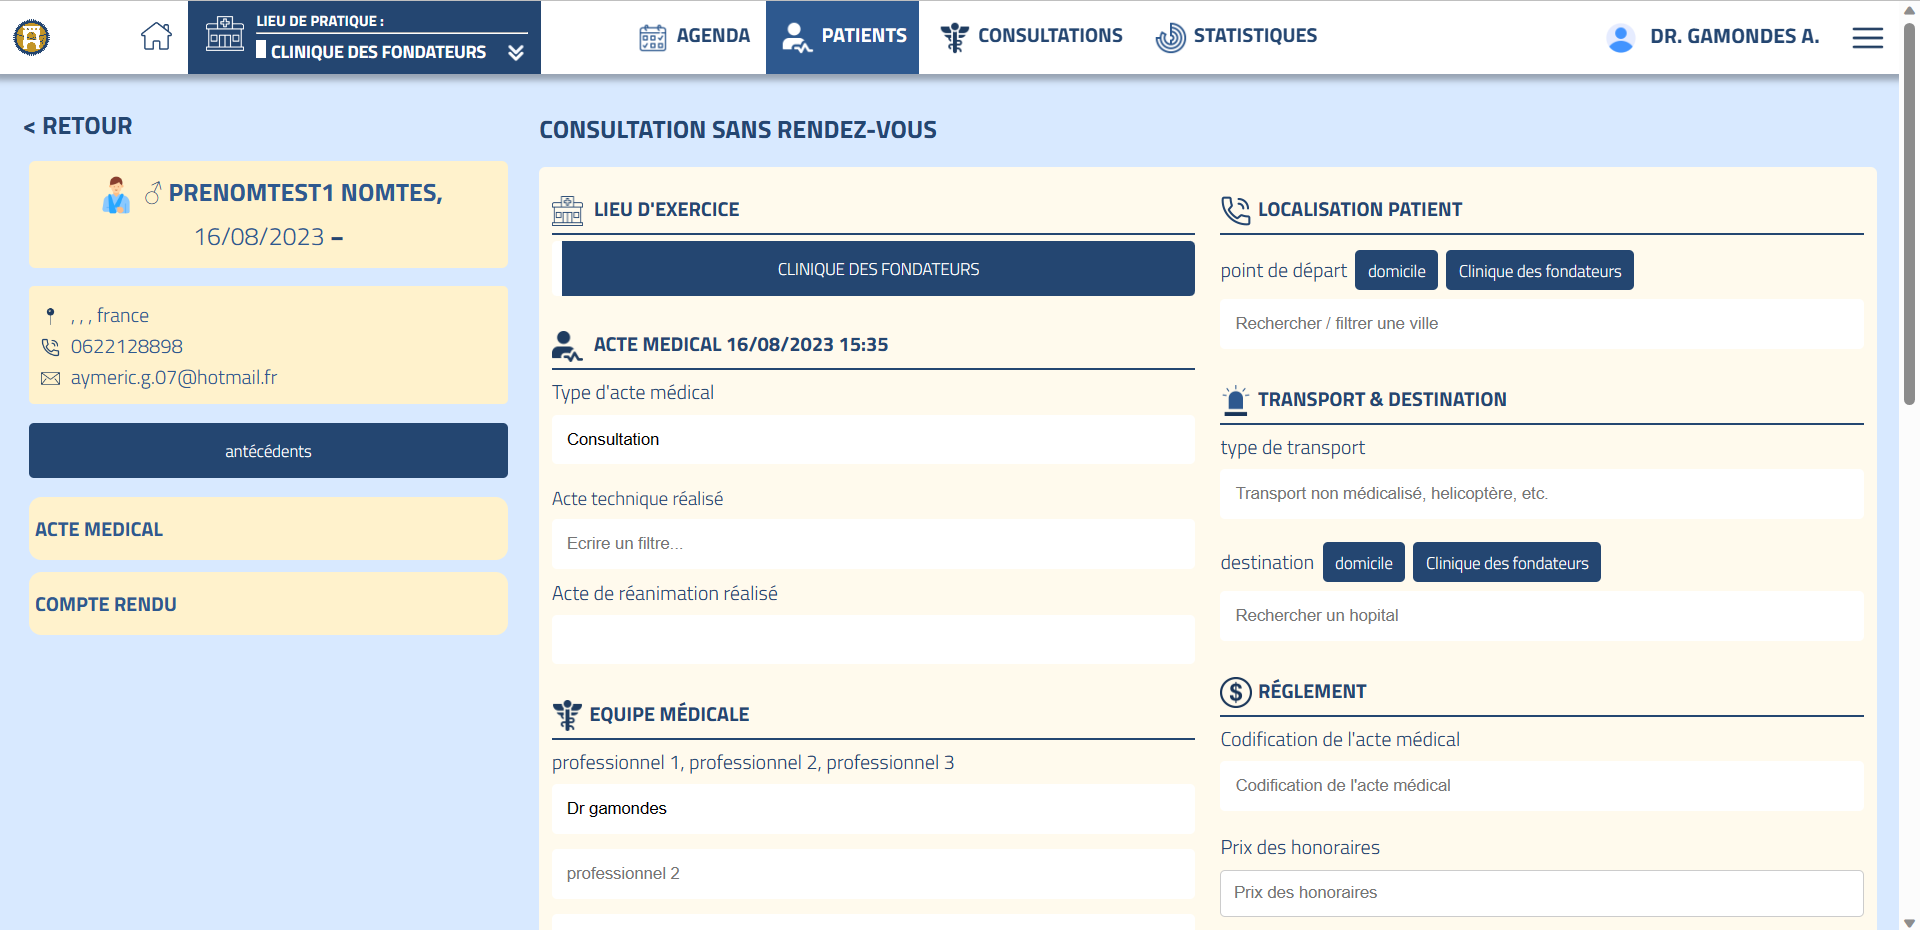The height and width of the screenshot is (930, 1920).
Task: Click the site logo emblem
Action: click(31, 37)
